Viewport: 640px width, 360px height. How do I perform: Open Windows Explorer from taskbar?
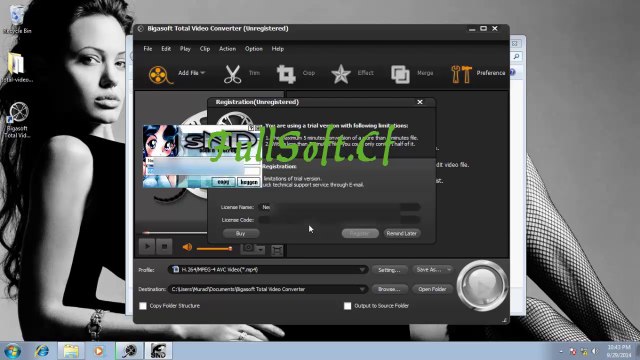click(x=71, y=351)
